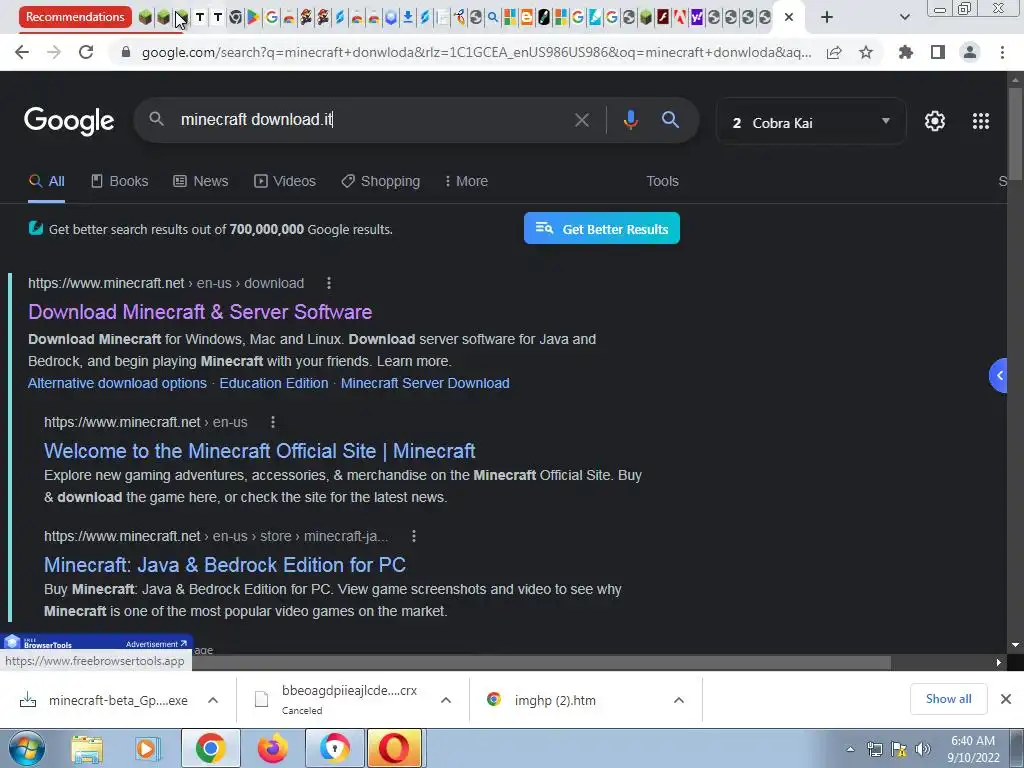Open Minecraft: Java & Bedrock Edition link
The height and width of the screenshot is (768, 1024).
[225, 565]
